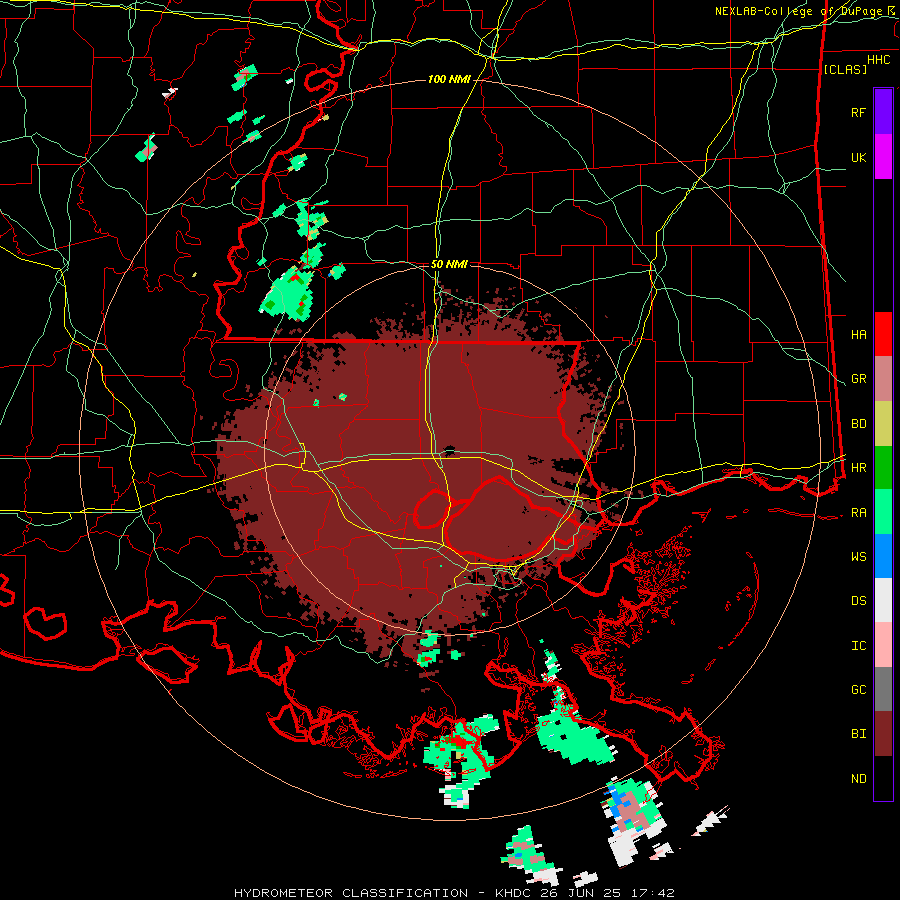Click the HR dark green legend swatch
Image resolution: width=900 pixels, height=900 pixels.
[x=883, y=468]
